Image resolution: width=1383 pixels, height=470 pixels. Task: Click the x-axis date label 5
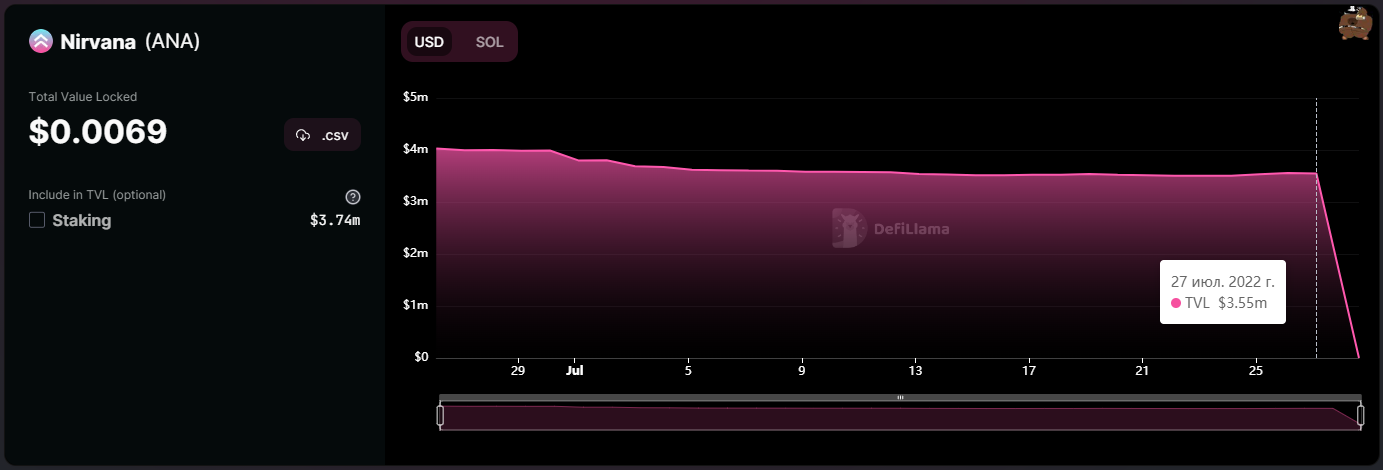click(688, 370)
